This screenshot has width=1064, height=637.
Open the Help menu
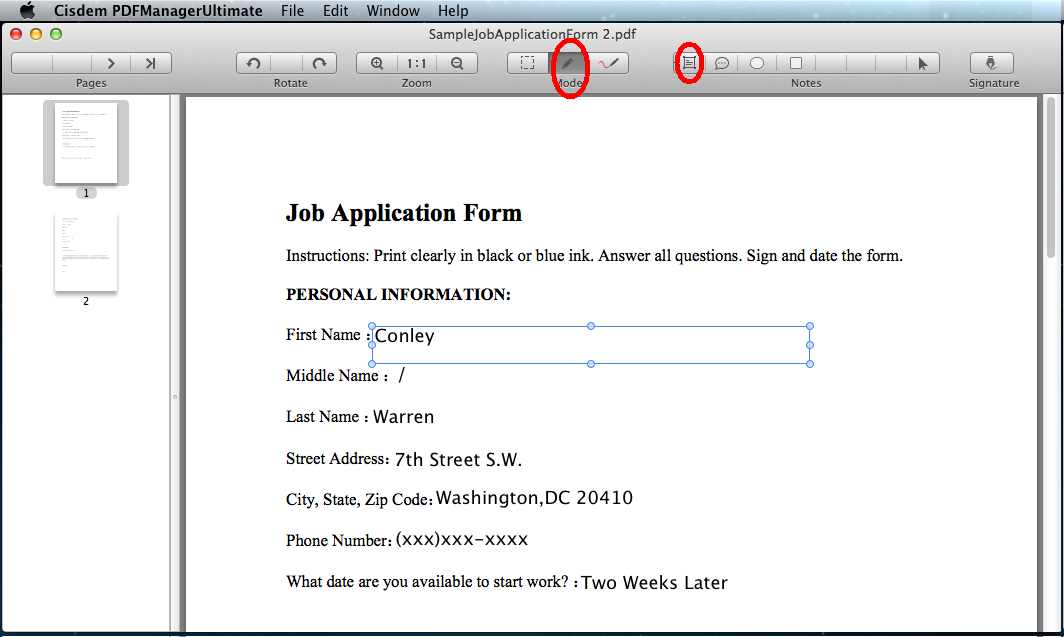pyautogui.click(x=453, y=11)
